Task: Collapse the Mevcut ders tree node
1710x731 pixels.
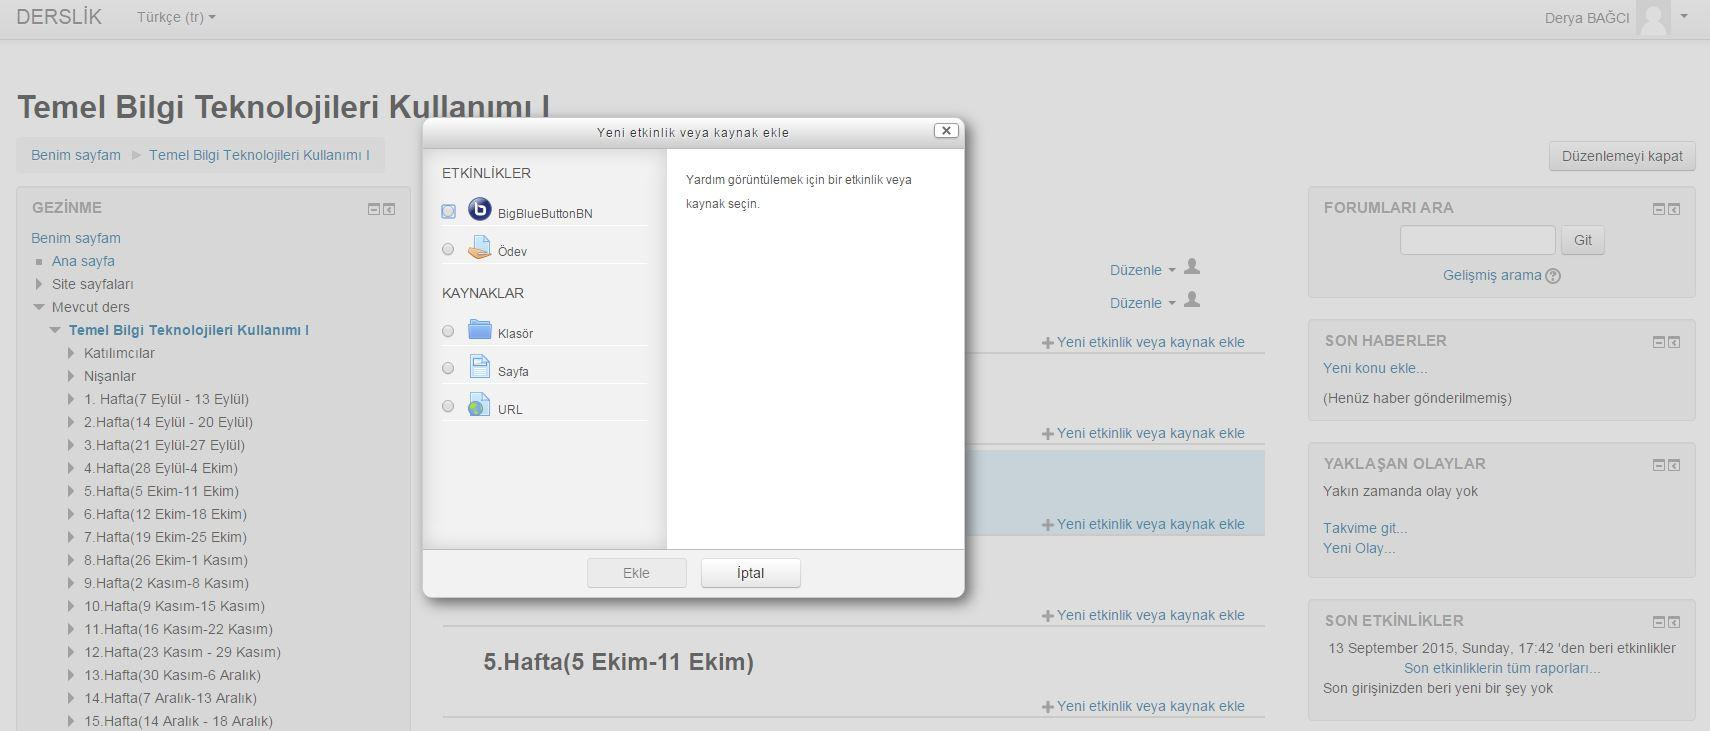Action: pos(39,307)
